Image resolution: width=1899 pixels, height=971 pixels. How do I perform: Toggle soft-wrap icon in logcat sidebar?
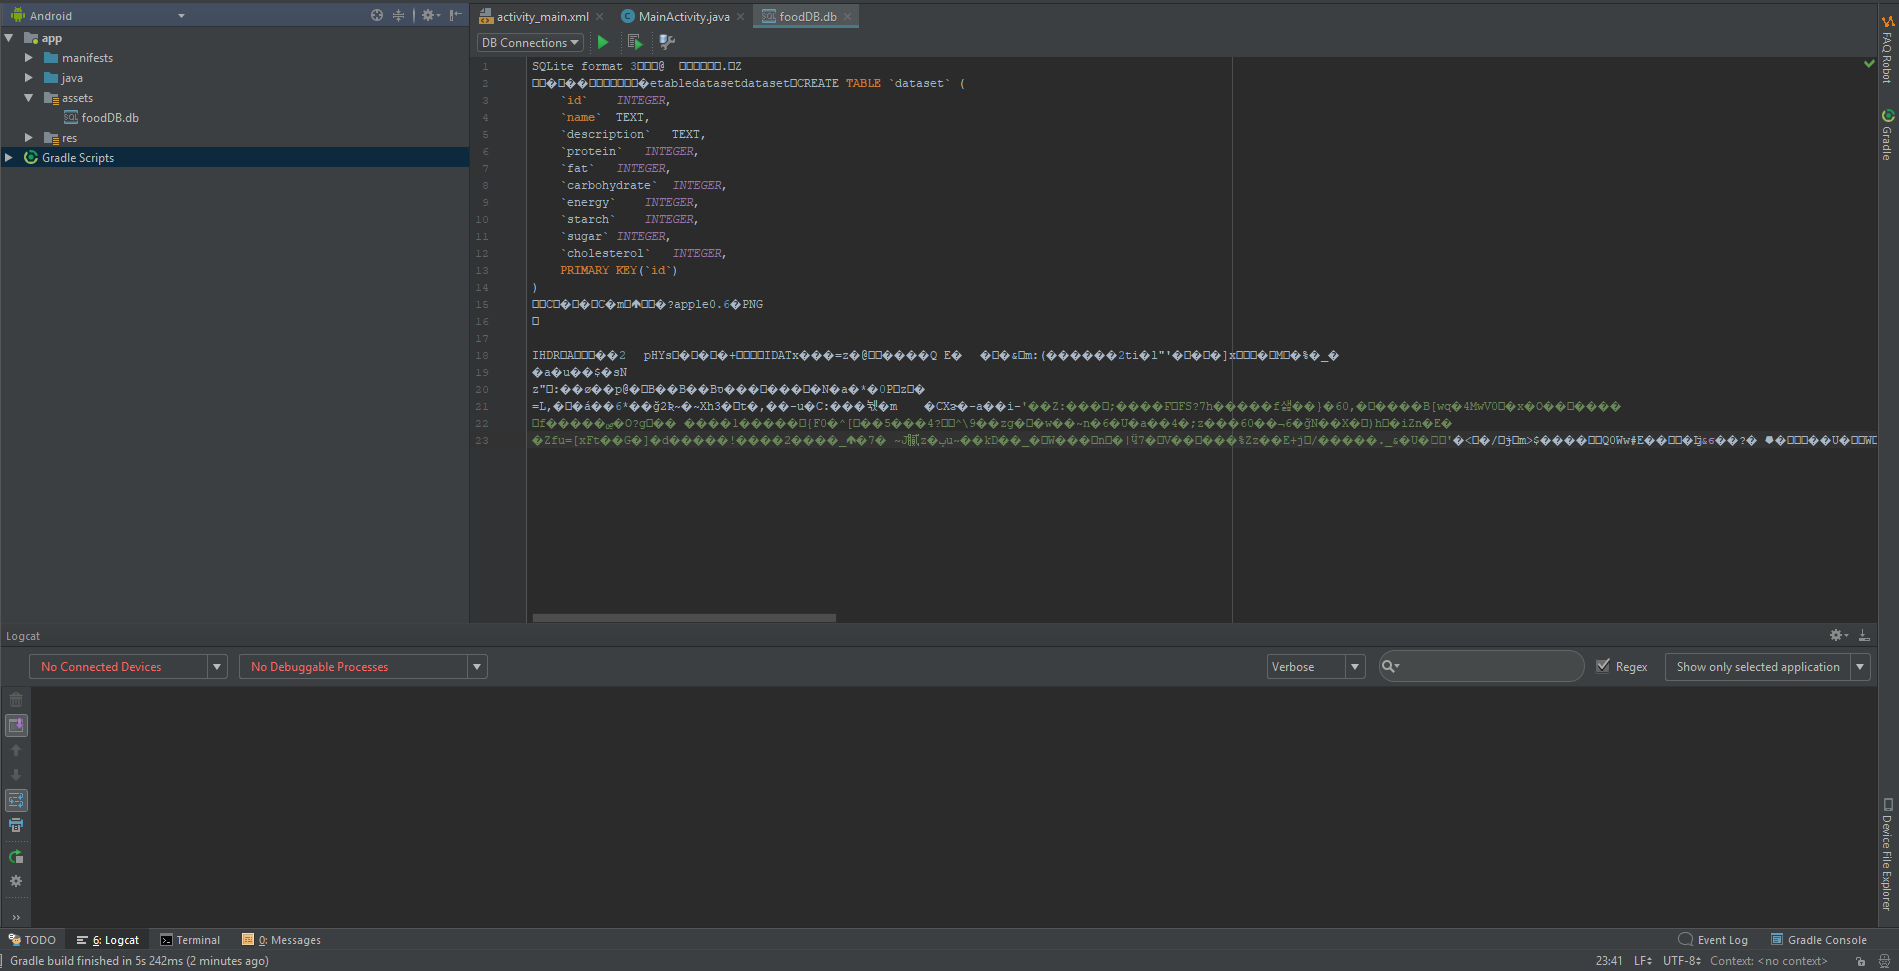coord(16,800)
